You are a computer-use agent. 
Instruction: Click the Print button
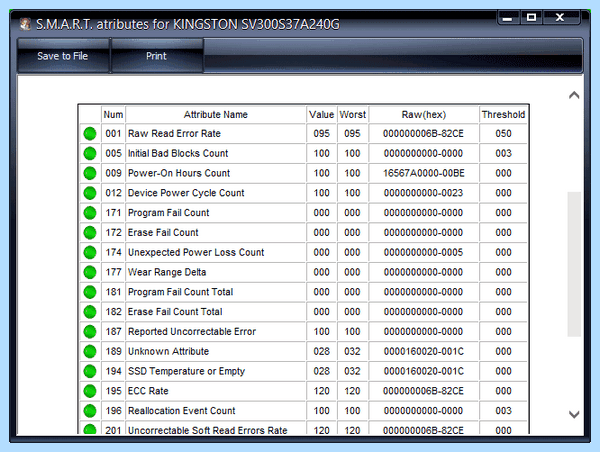coord(157,56)
